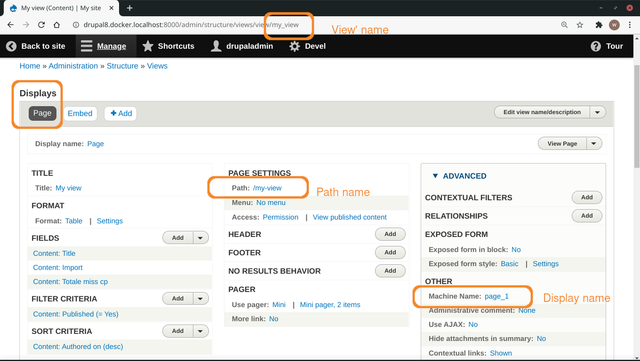Viewport: 640px width, 361px height.
Task: Click Edit view name/description button
Action: (542, 112)
